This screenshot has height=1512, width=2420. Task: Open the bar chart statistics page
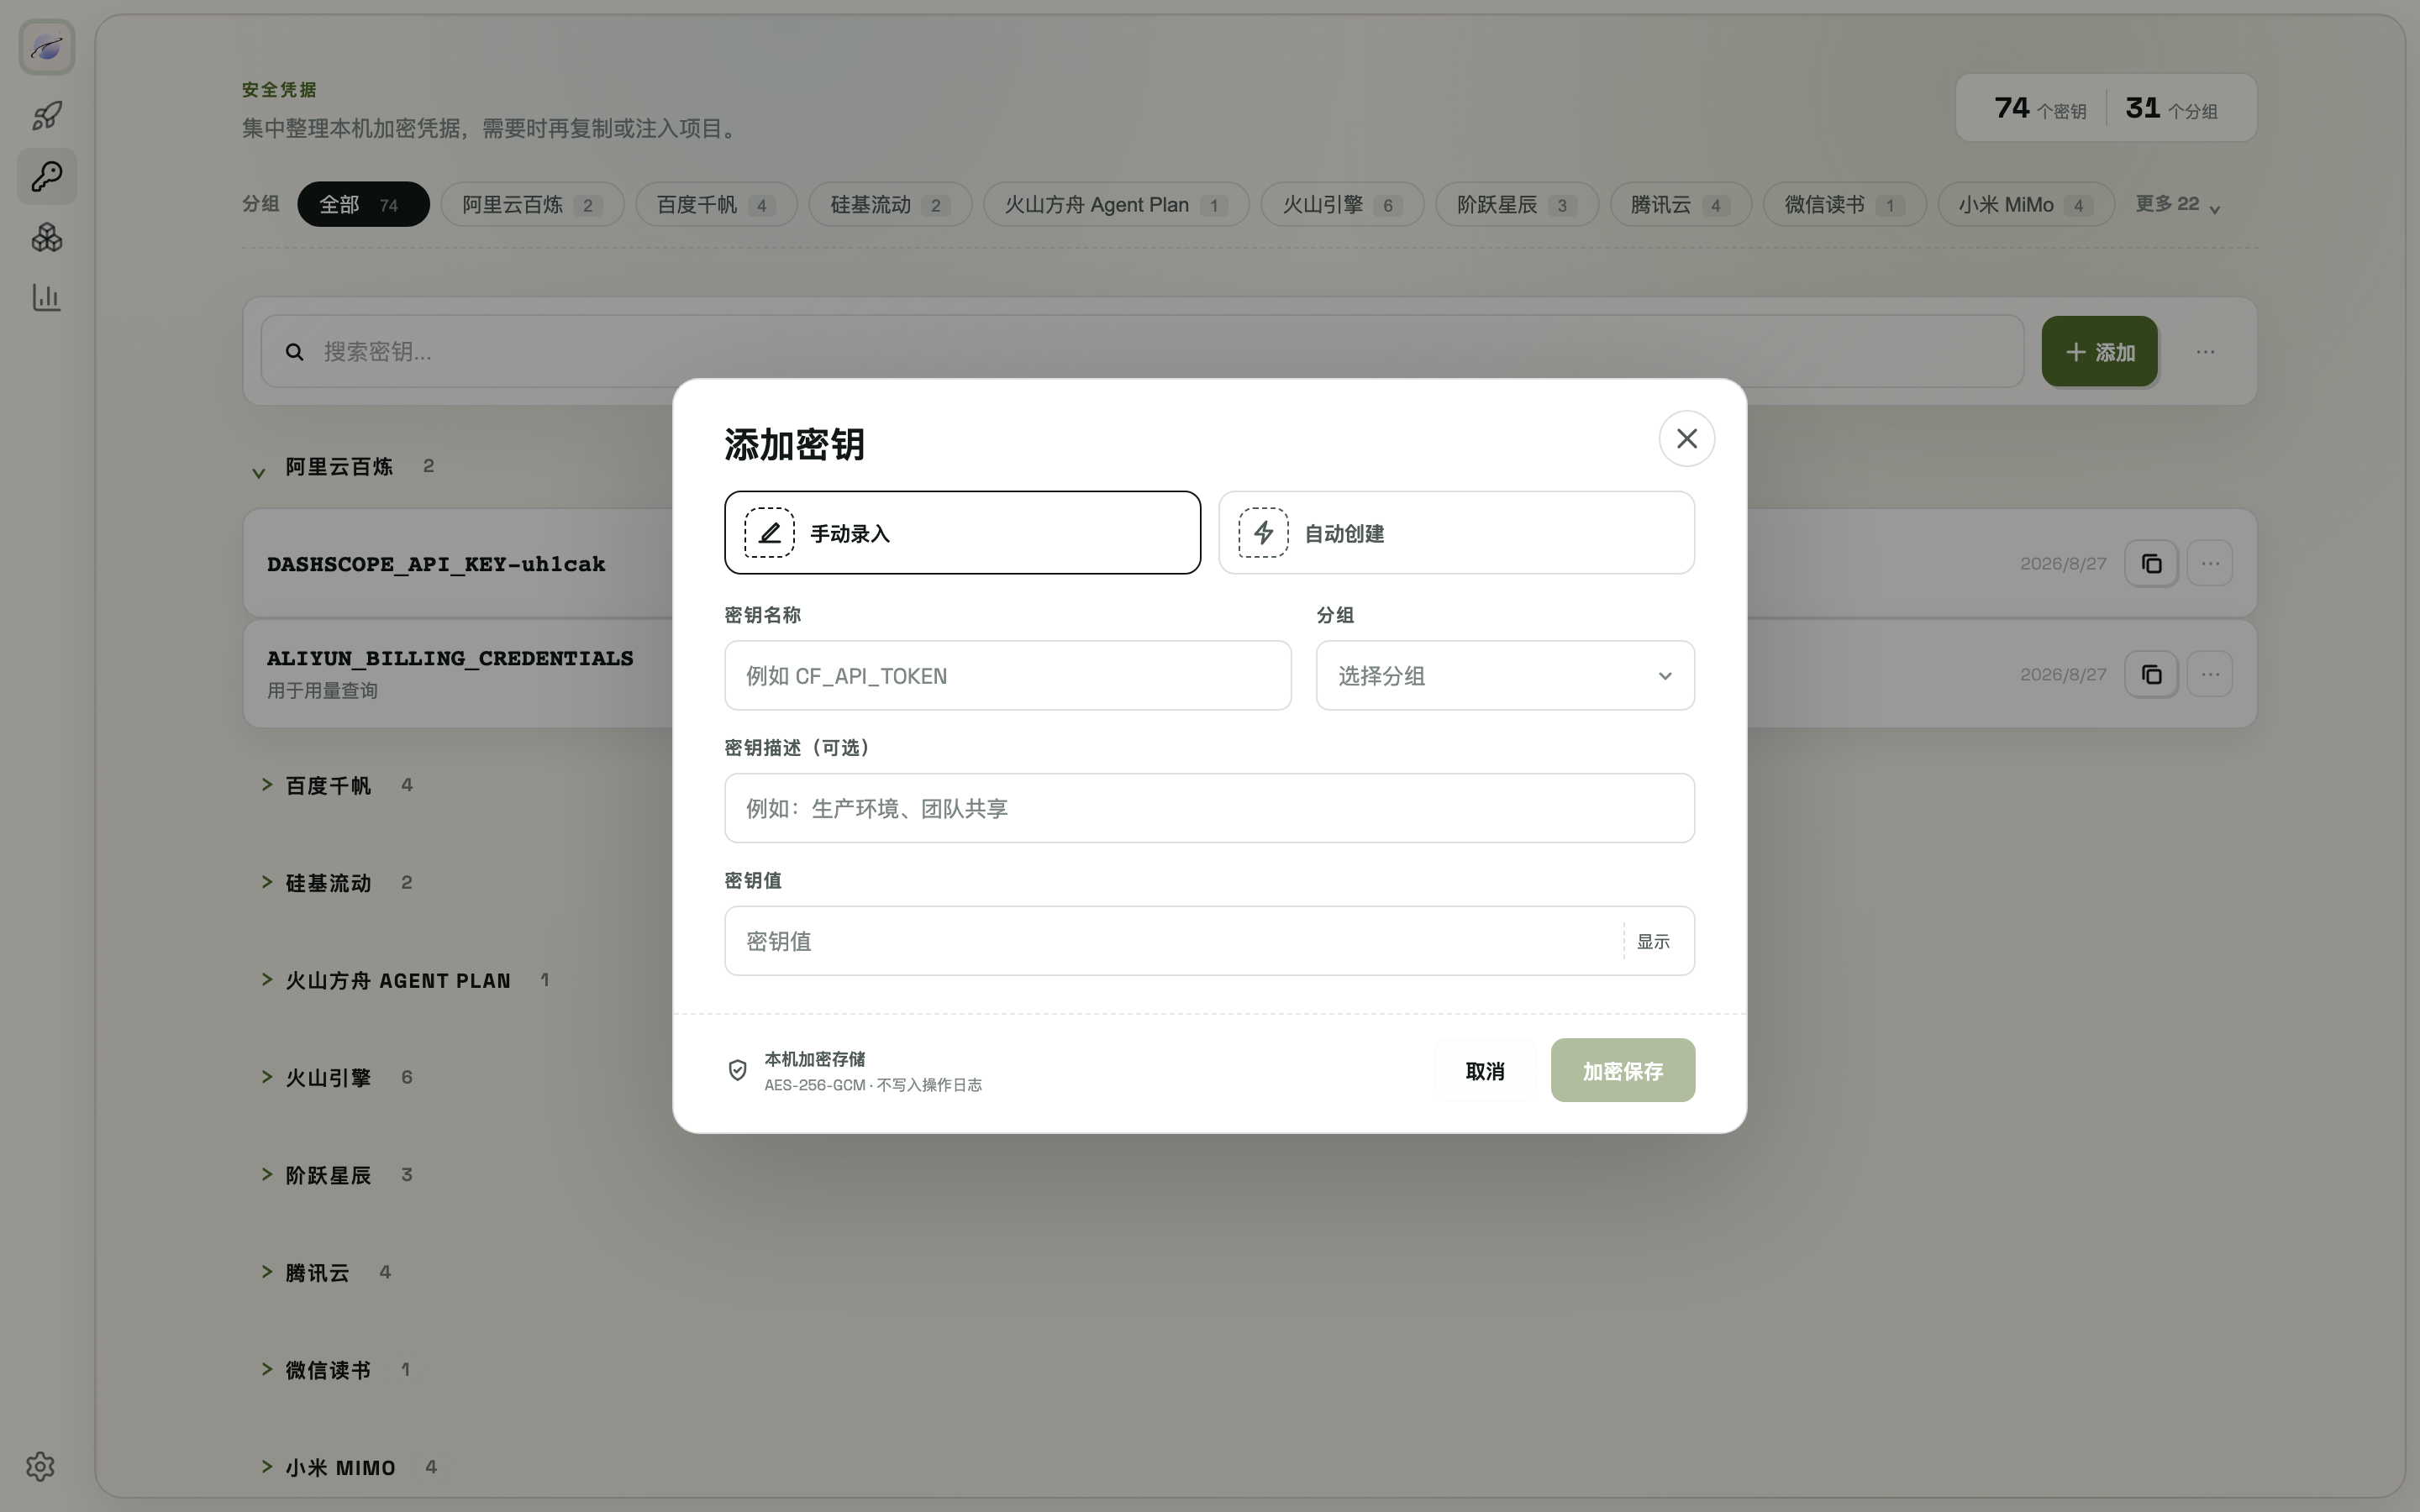47,297
